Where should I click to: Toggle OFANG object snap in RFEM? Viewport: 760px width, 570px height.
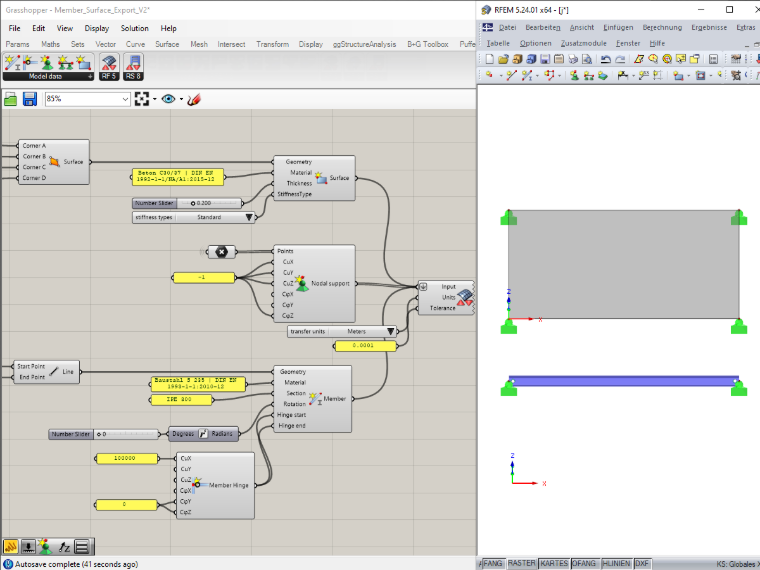point(584,563)
